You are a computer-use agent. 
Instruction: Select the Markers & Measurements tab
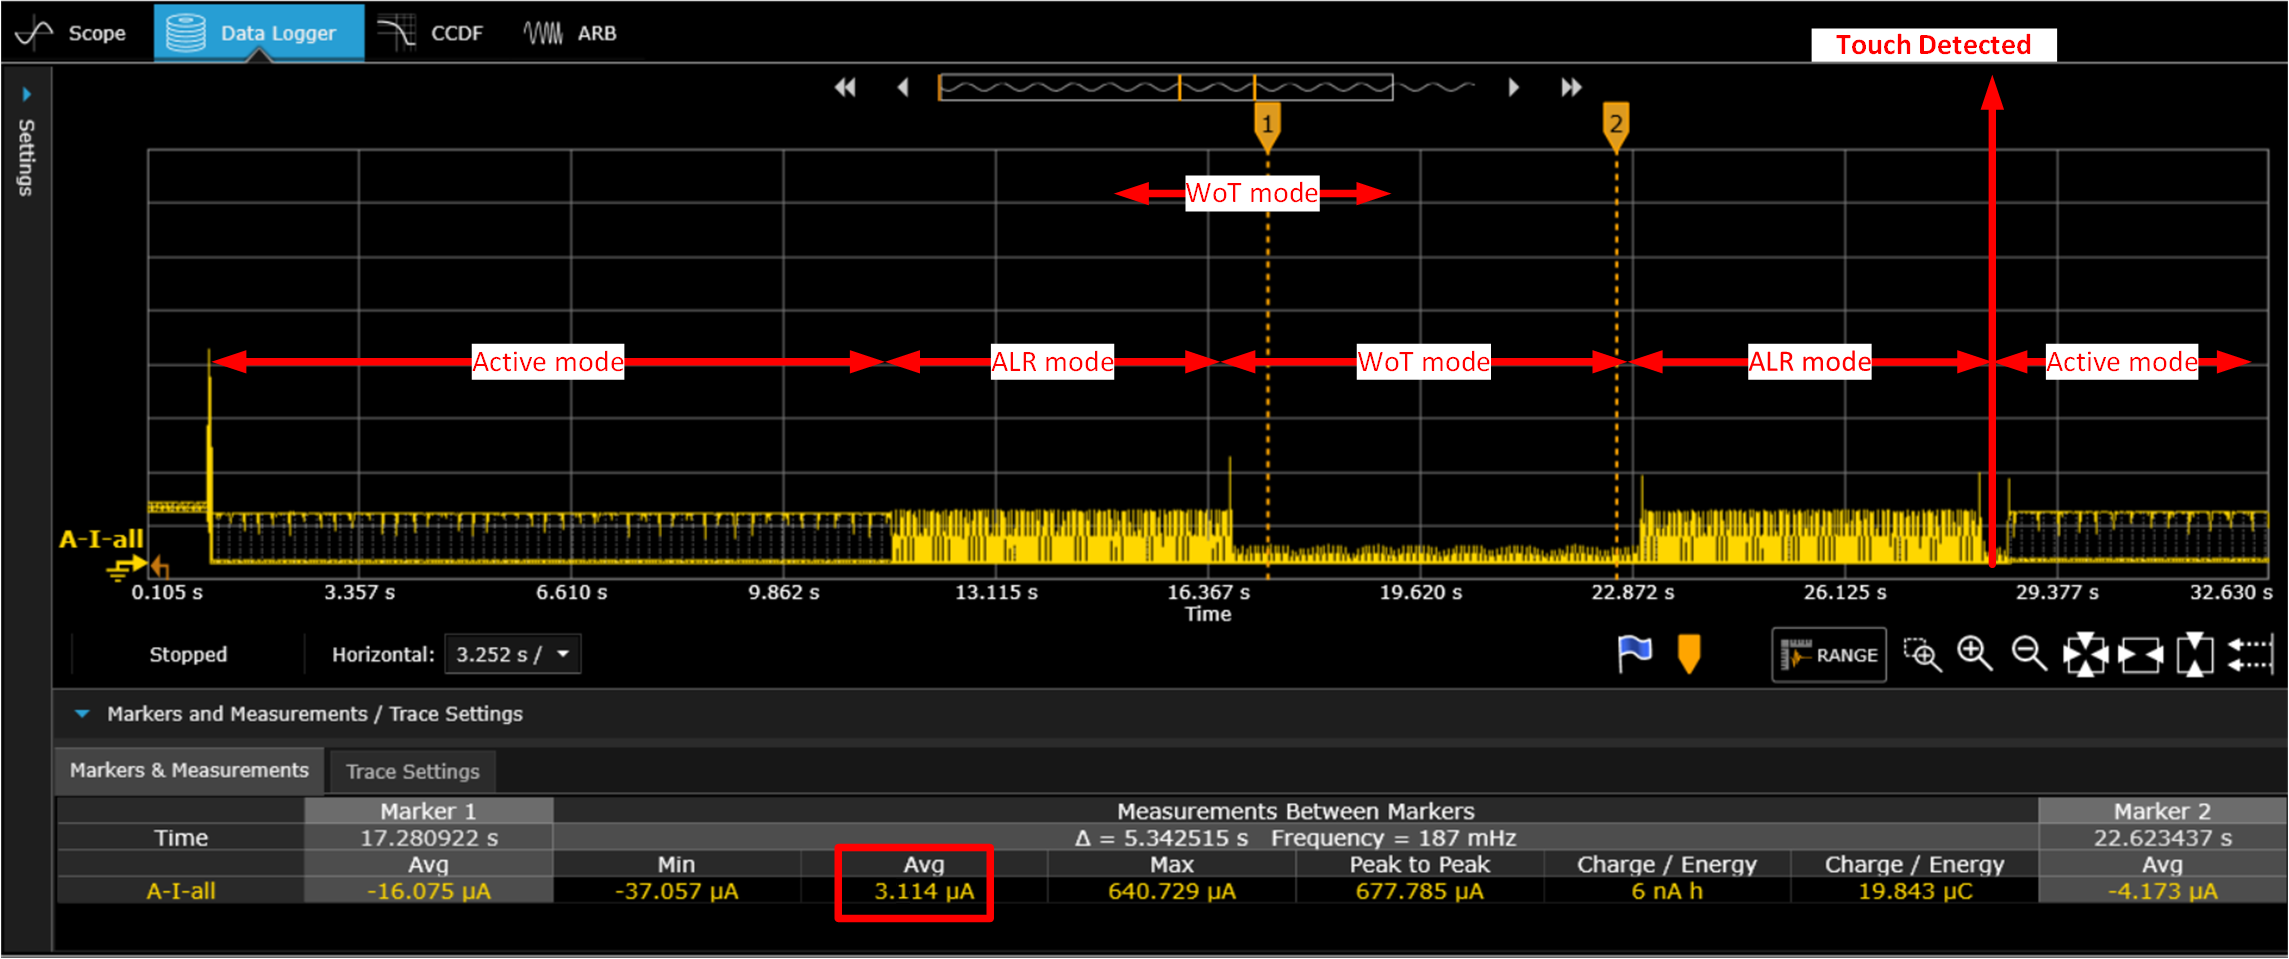[x=189, y=771]
